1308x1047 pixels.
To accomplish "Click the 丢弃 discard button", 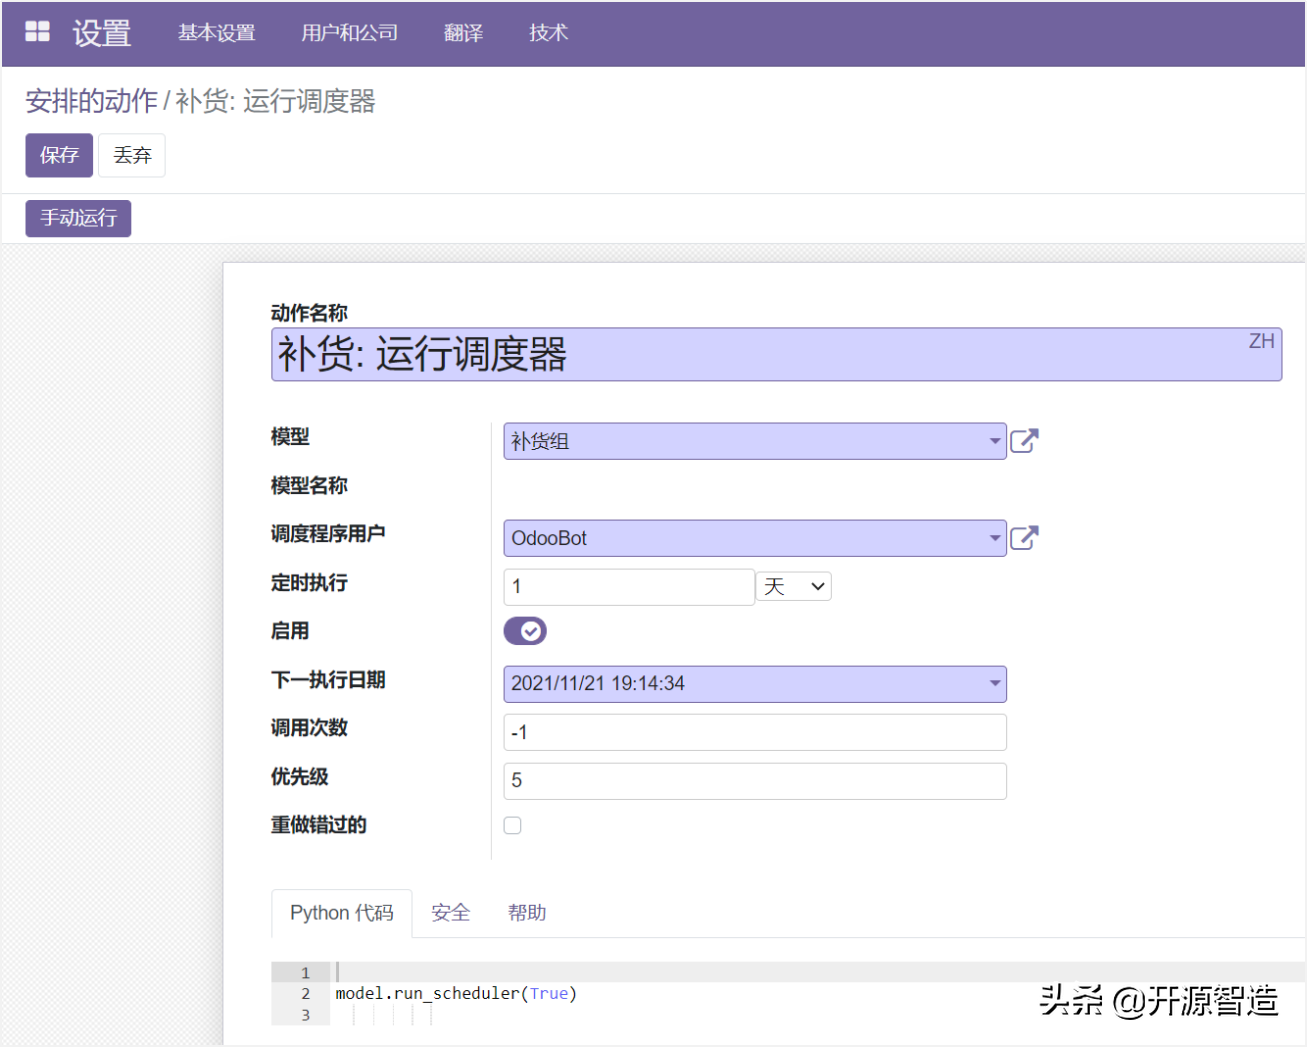I will 132,155.
